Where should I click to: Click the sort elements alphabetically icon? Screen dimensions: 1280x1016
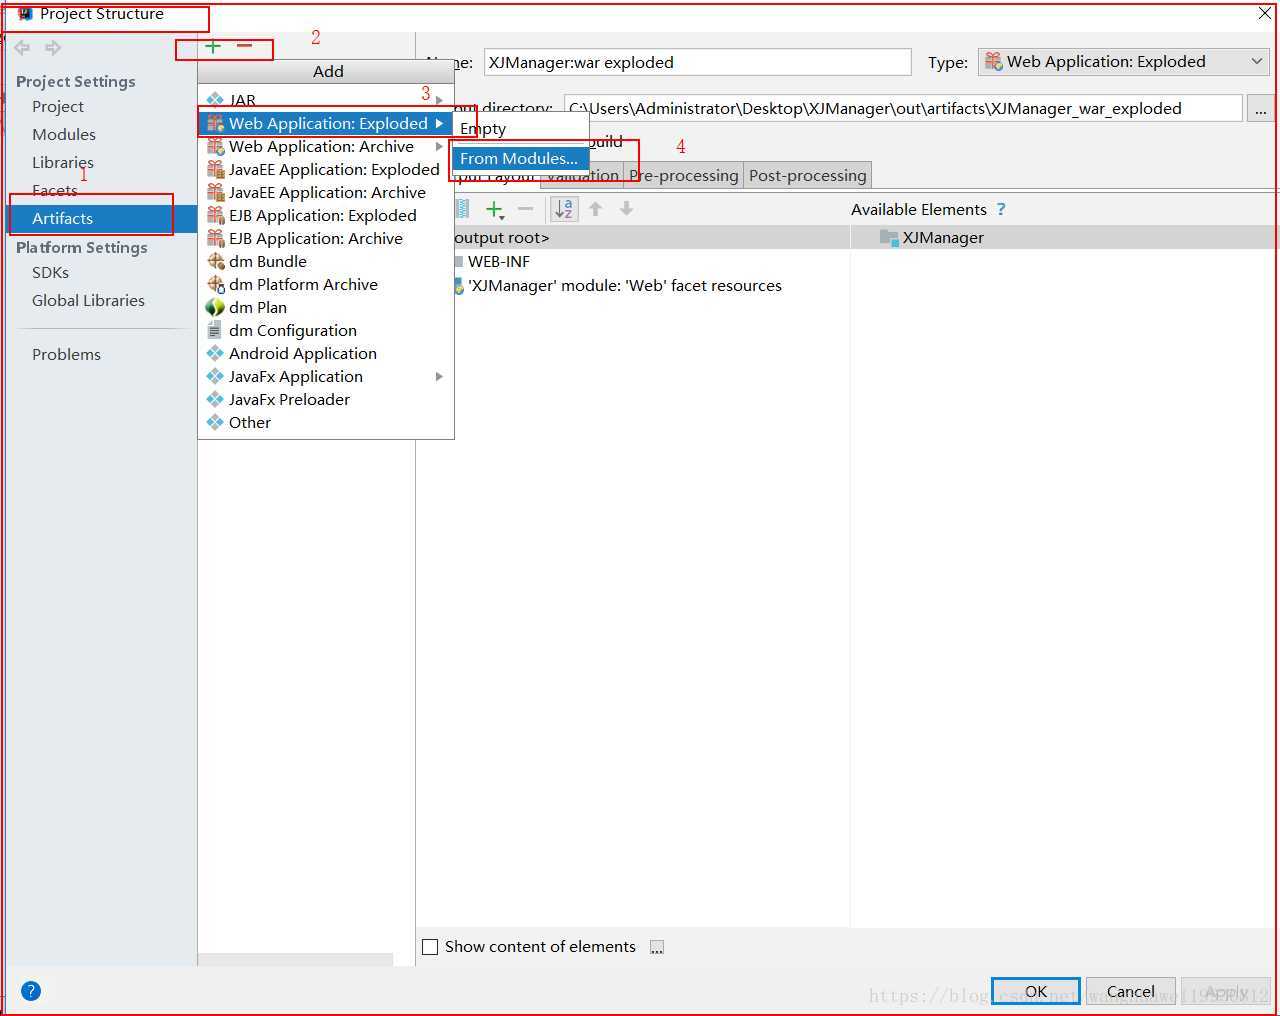(564, 209)
